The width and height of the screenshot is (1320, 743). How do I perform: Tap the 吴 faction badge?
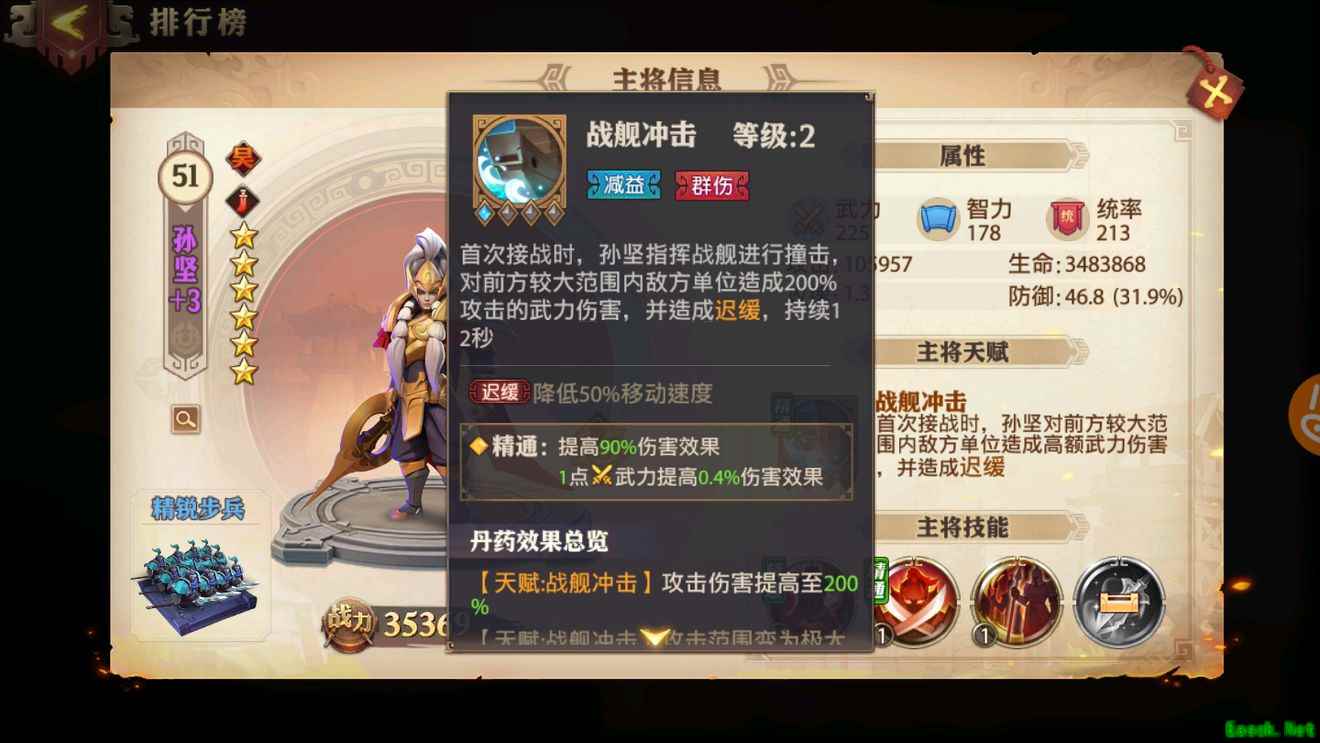click(x=243, y=157)
